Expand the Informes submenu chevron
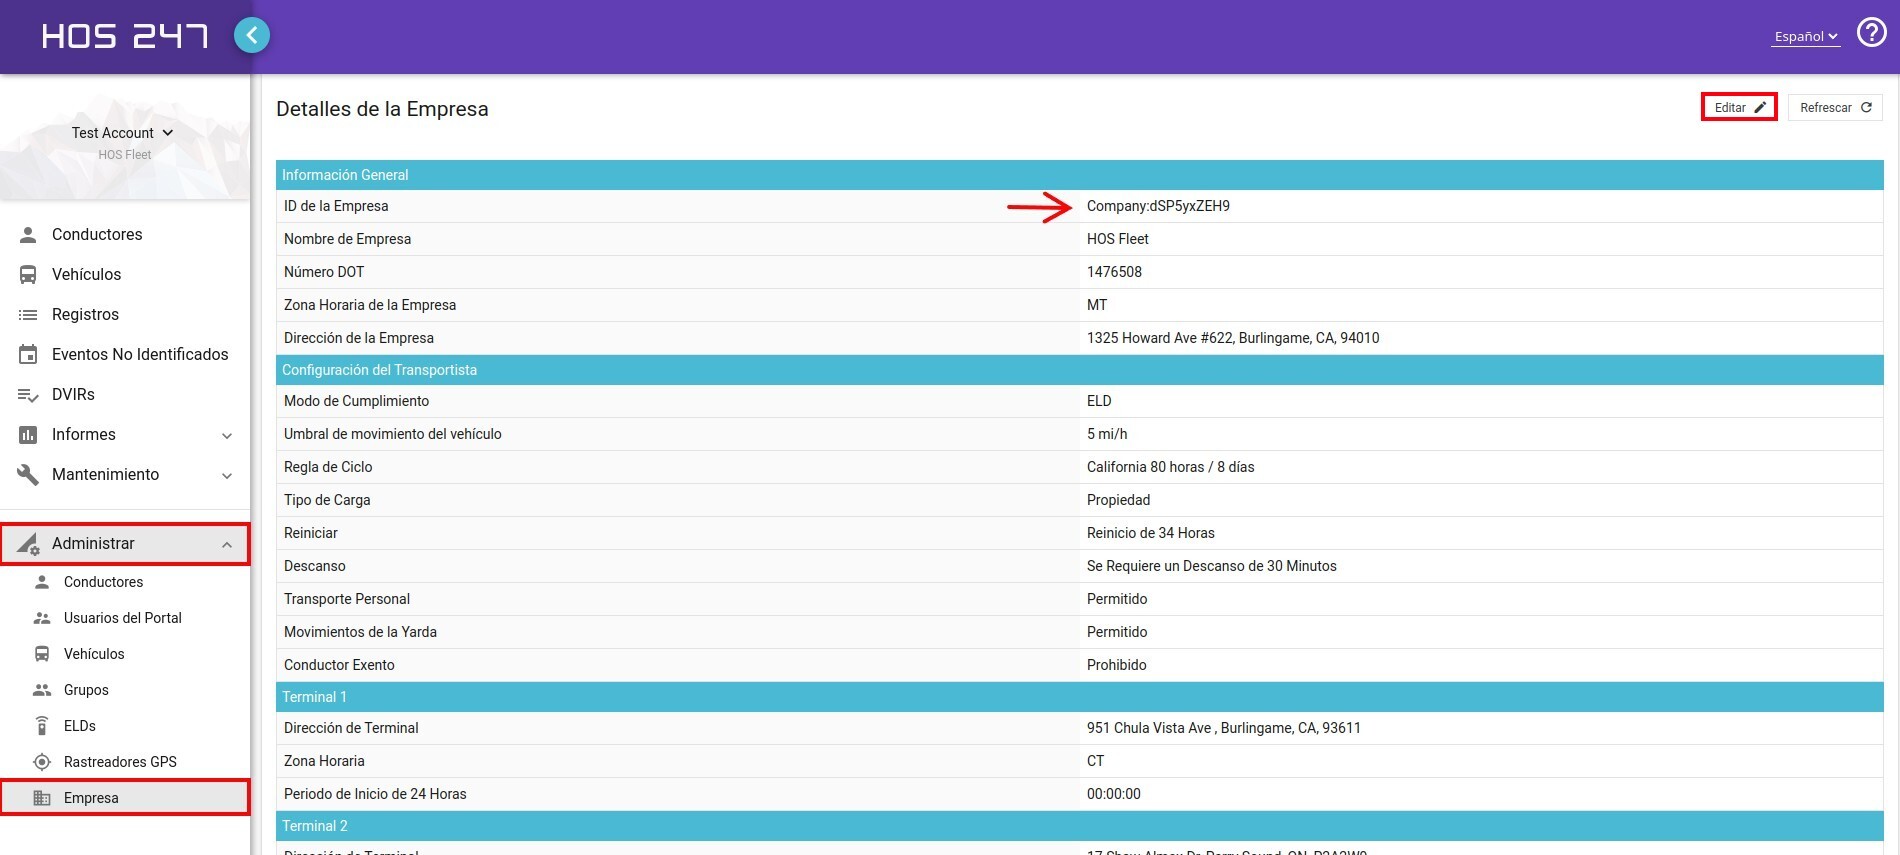 [227, 436]
